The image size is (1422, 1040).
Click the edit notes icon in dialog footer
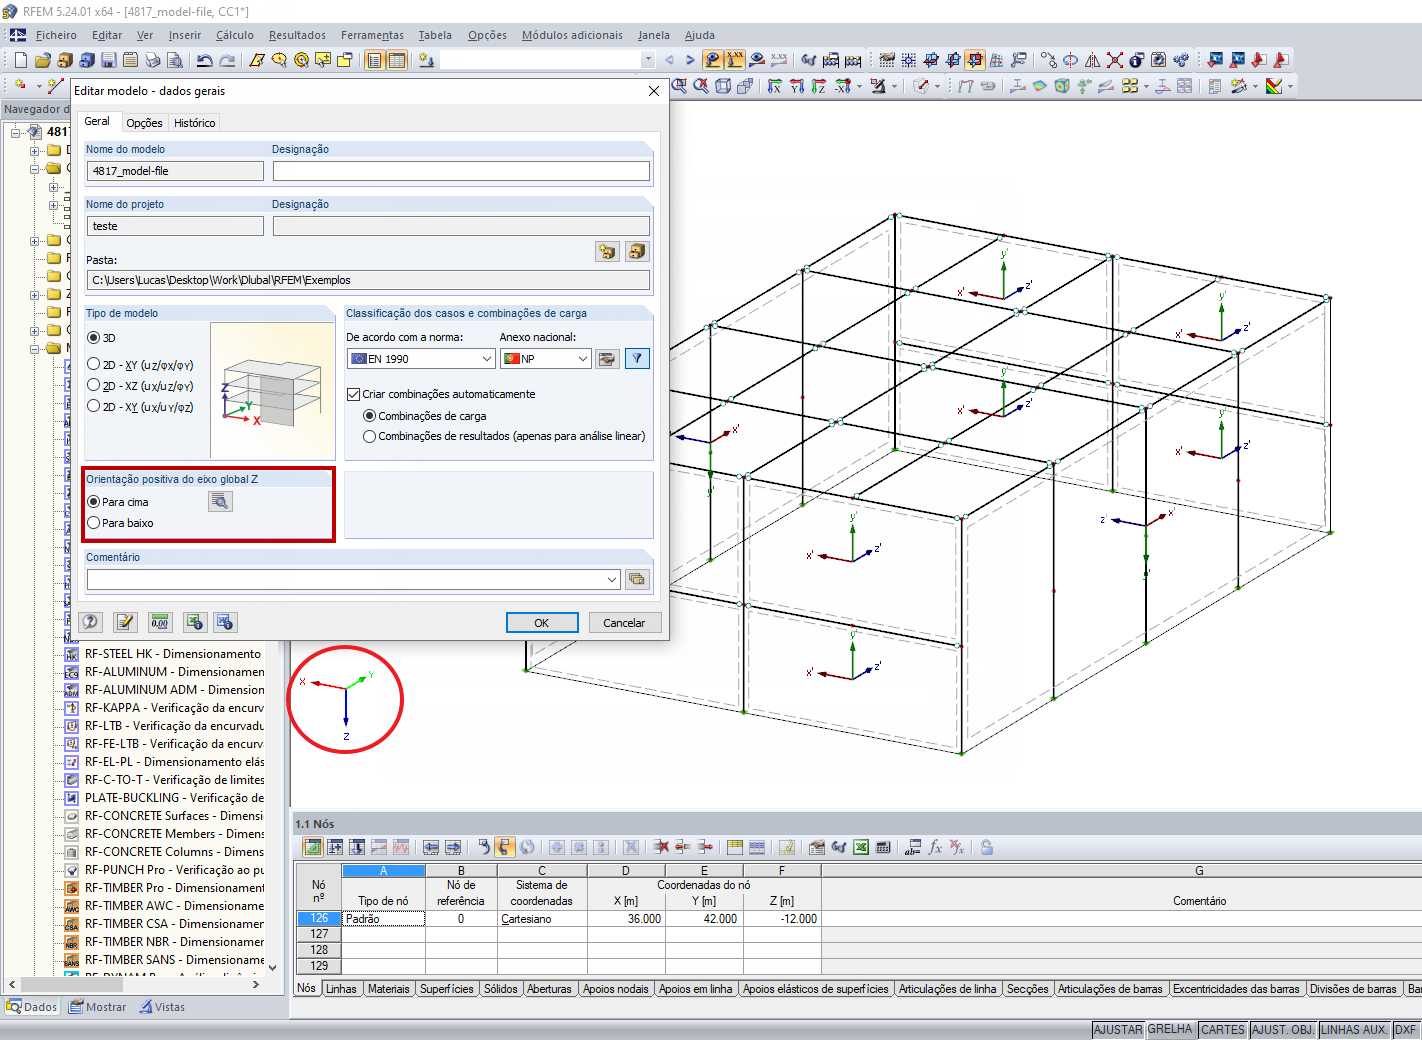(x=125, y=622)
